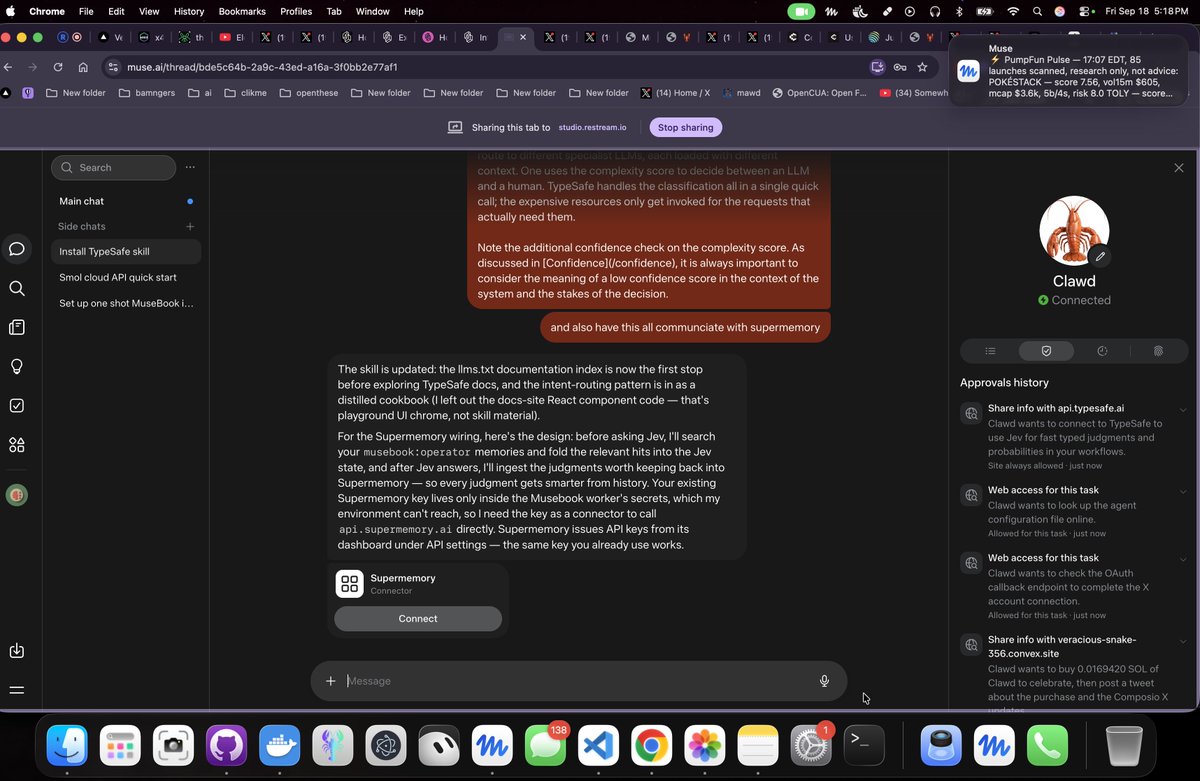Open Smol cloud API quick start chat
Image resolution: width=1200 pixels, height=781 pixels.
click(x=126, y=278)
